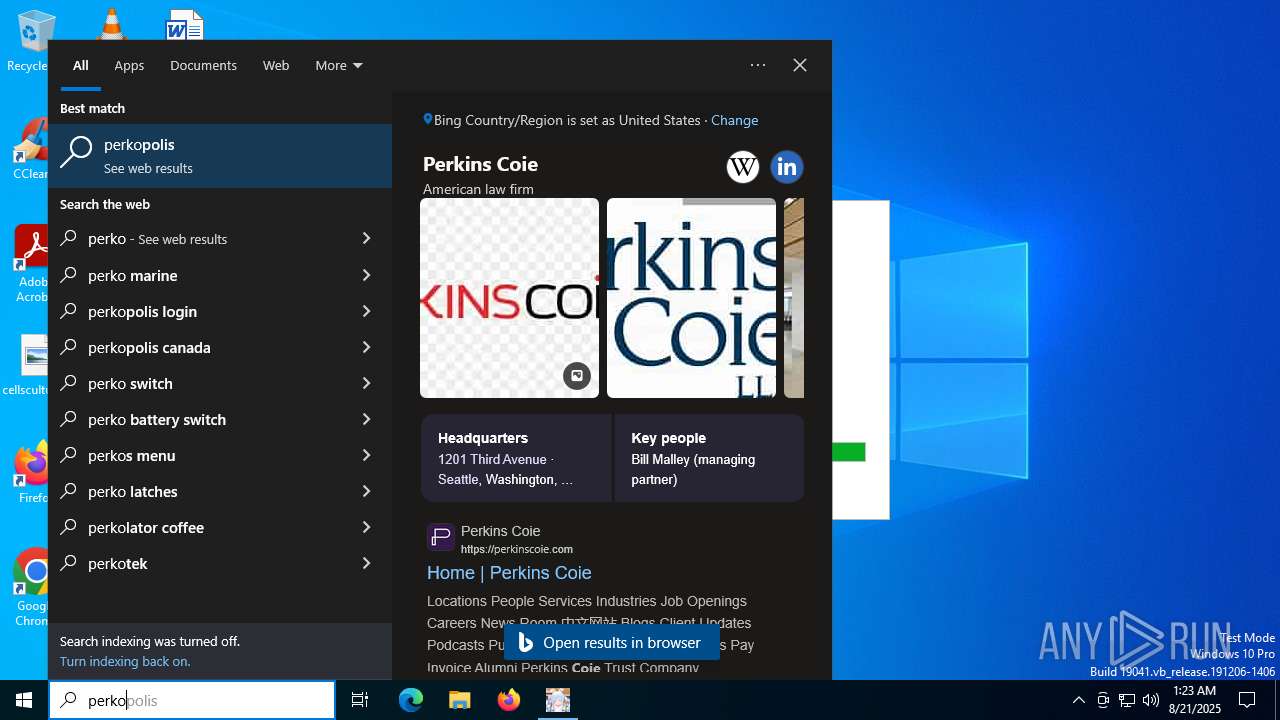Open the network status tray icon
Viewport: 1280px width, 720px height.
(x=1127, y=700)
